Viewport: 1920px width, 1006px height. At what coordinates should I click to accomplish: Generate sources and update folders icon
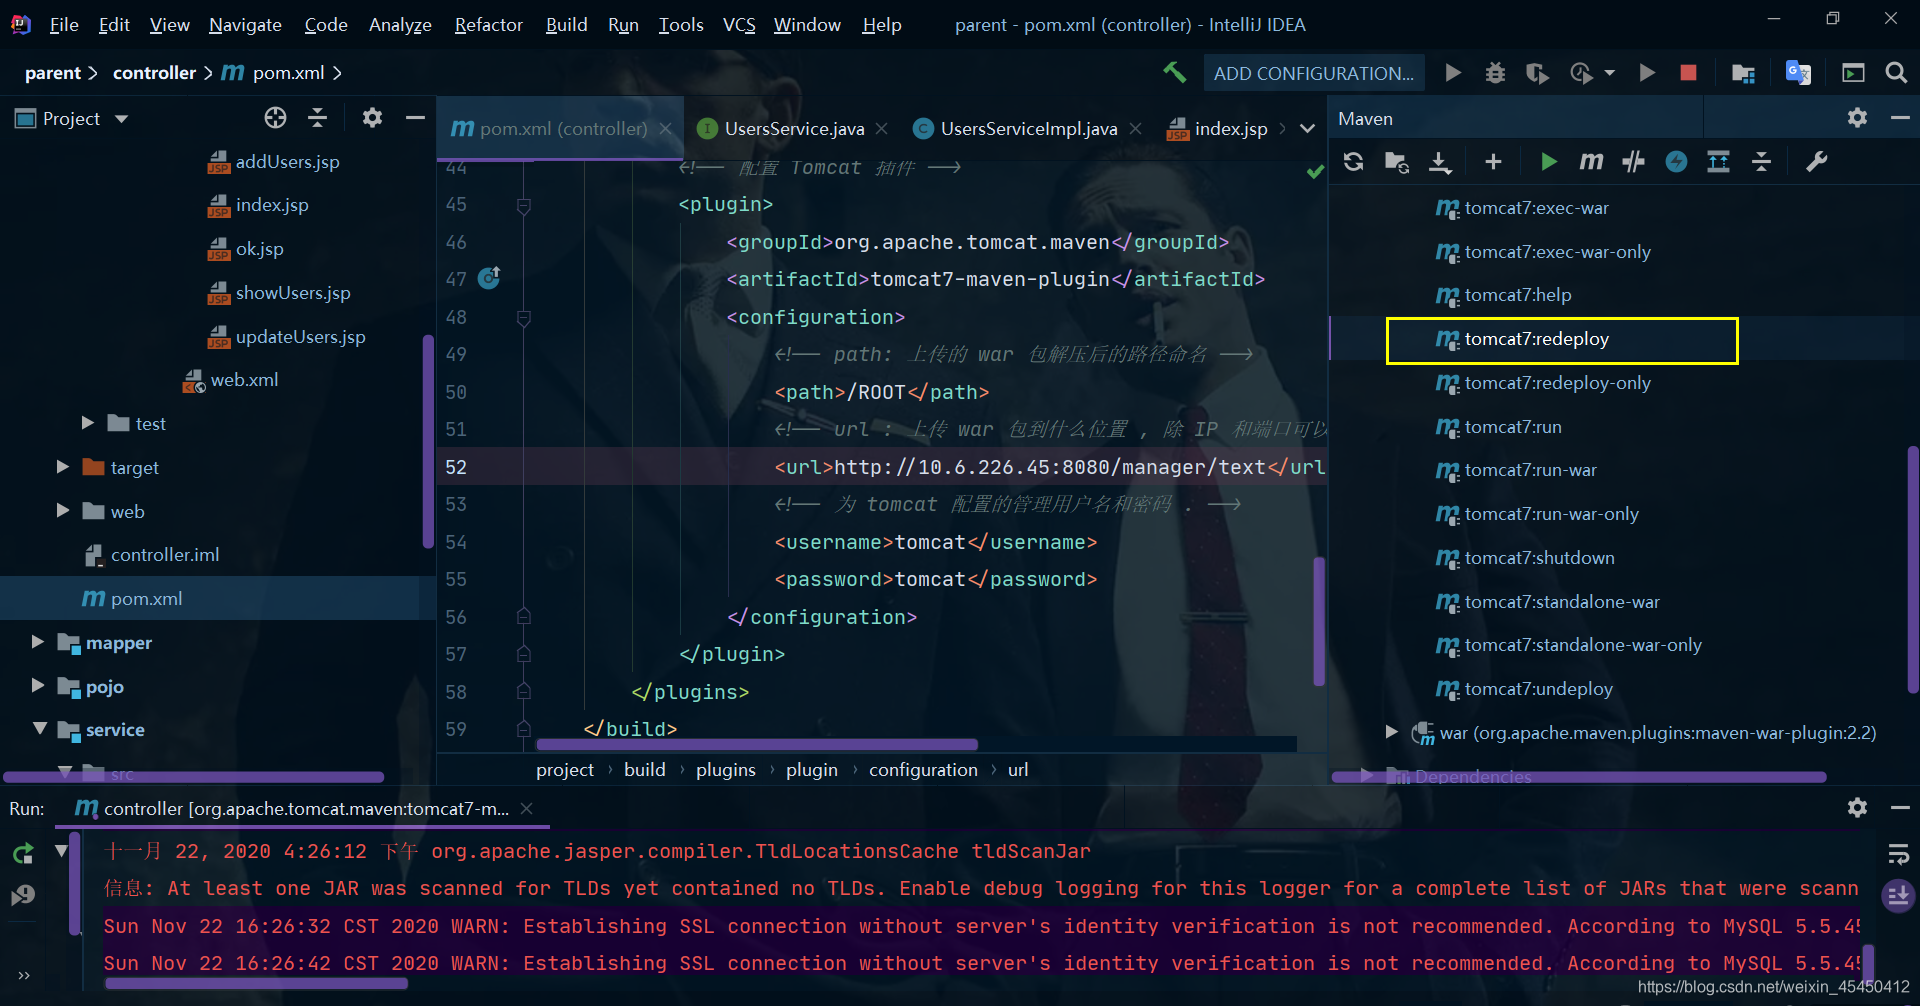[x=1397, y=162]
